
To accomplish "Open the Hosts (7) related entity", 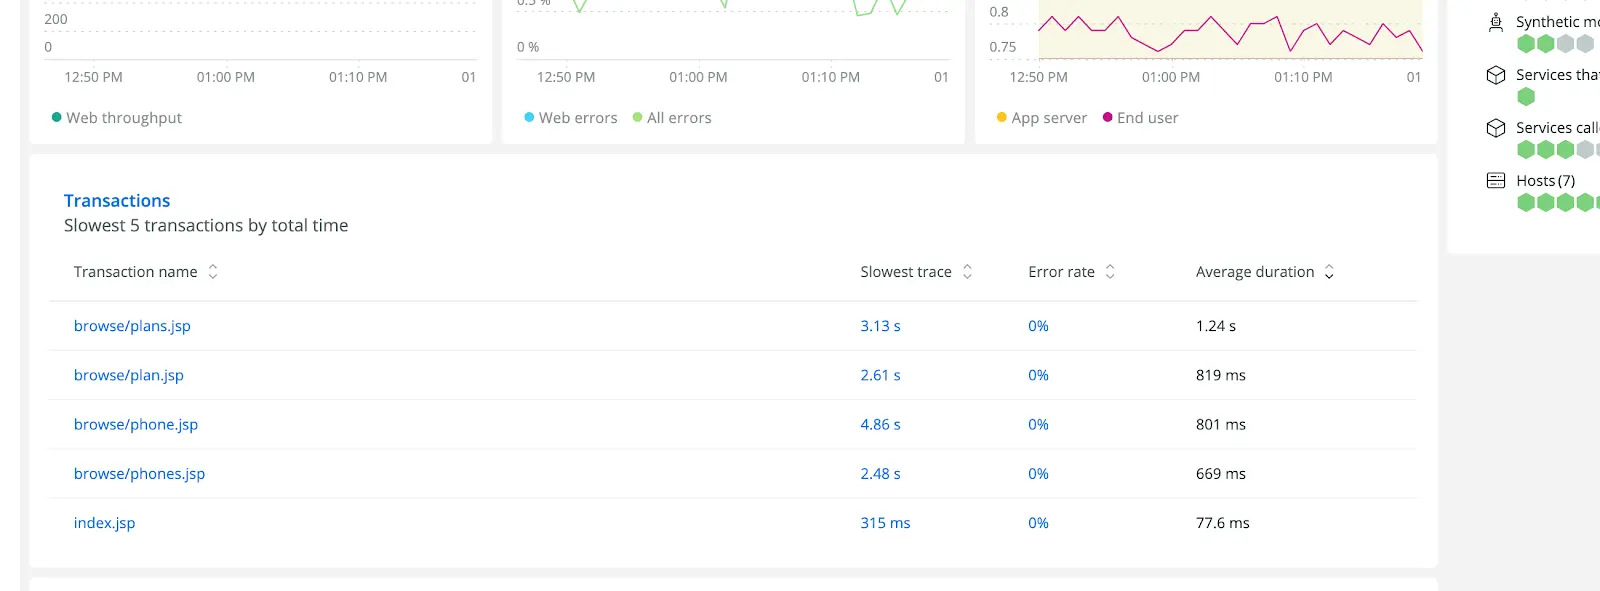I will click(x=1545, y=181).
